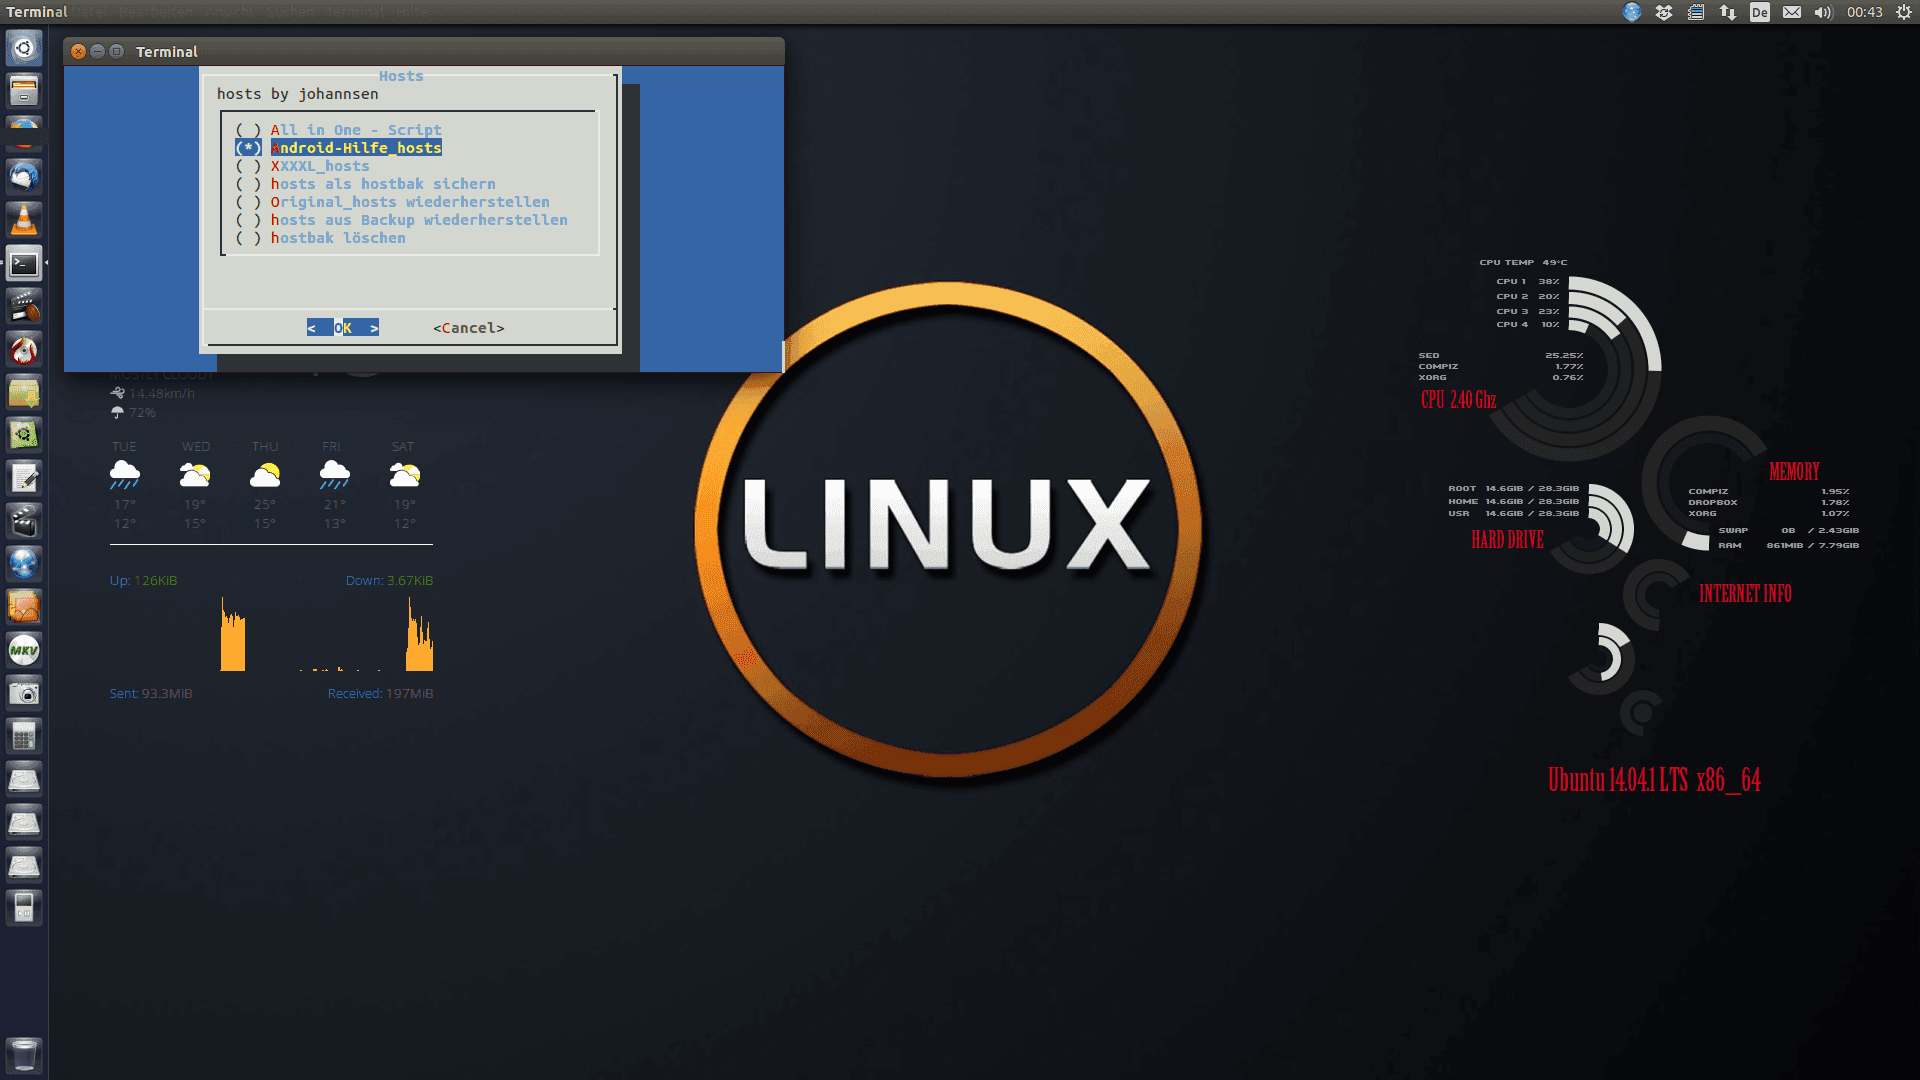Click the 14.48km/h wind speed value

coord(162,393)
